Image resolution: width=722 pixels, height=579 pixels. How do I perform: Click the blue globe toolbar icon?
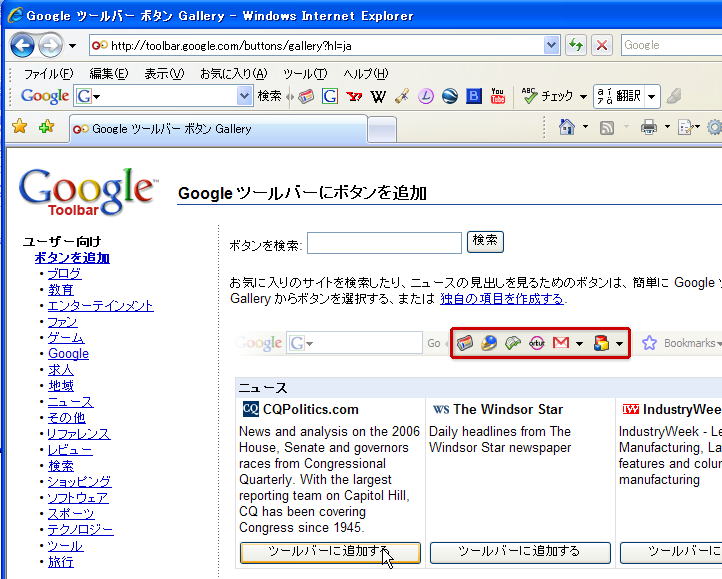point(450,96)
